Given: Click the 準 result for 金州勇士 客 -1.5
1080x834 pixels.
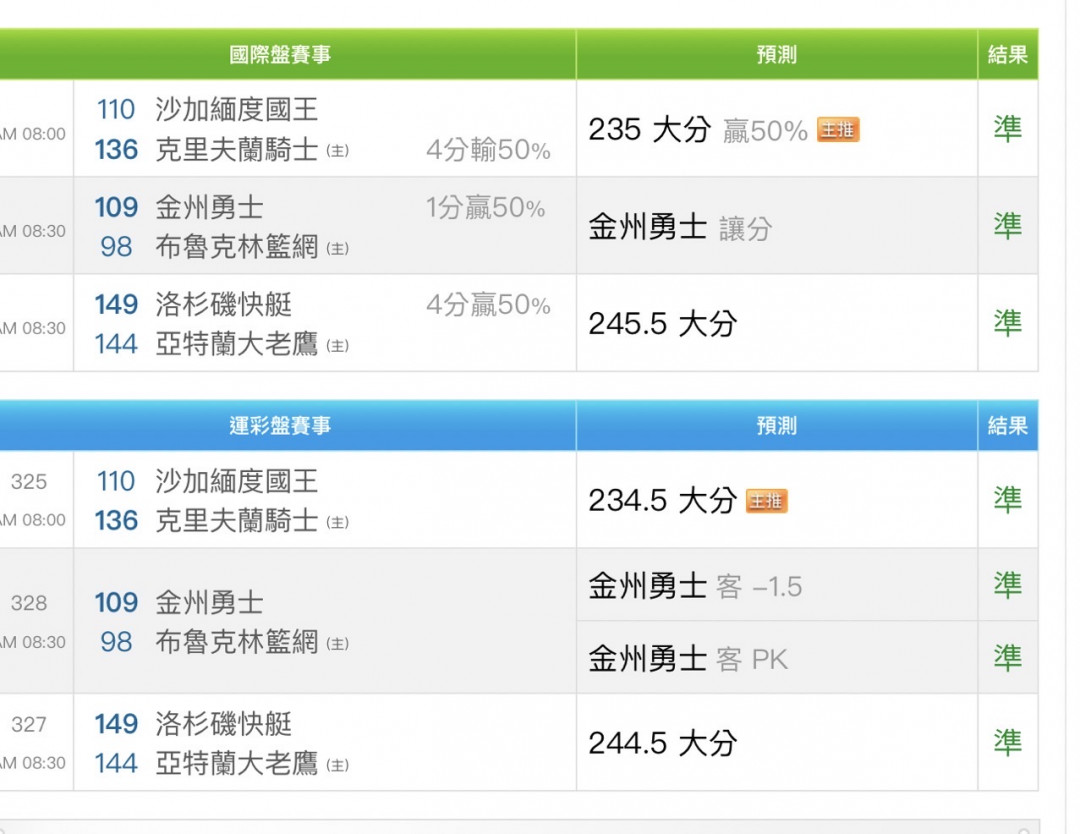Looking at the screenshot, I should click(x=1007, y=585).
